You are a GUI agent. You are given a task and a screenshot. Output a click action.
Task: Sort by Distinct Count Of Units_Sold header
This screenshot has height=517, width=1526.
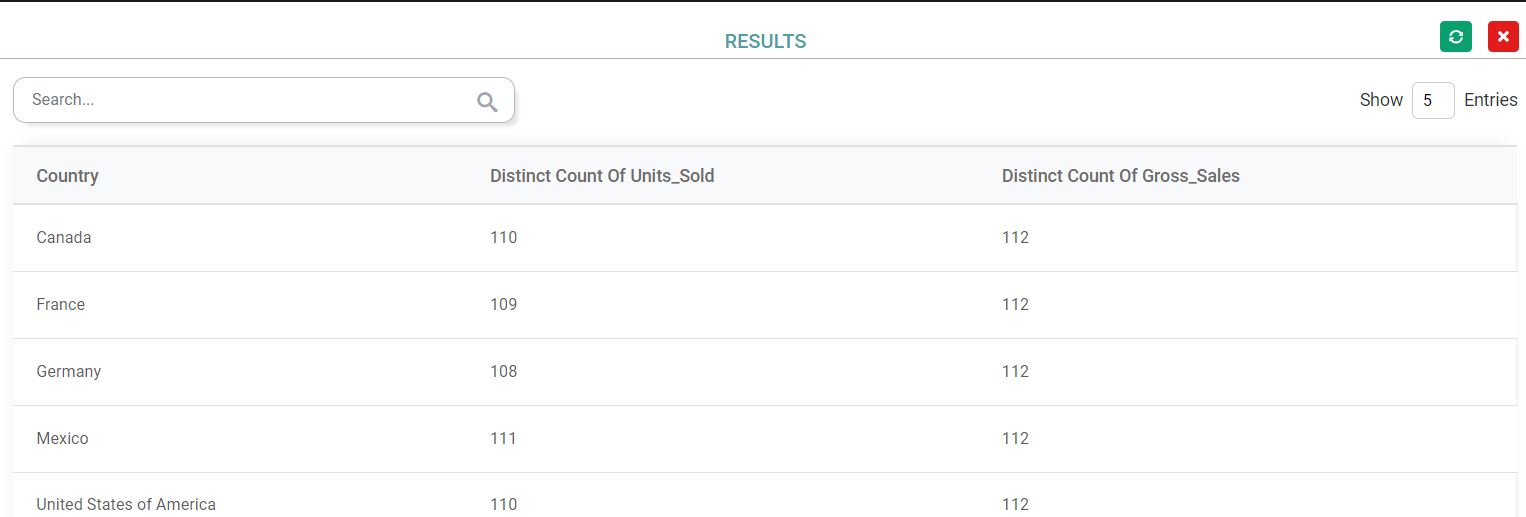602,176
